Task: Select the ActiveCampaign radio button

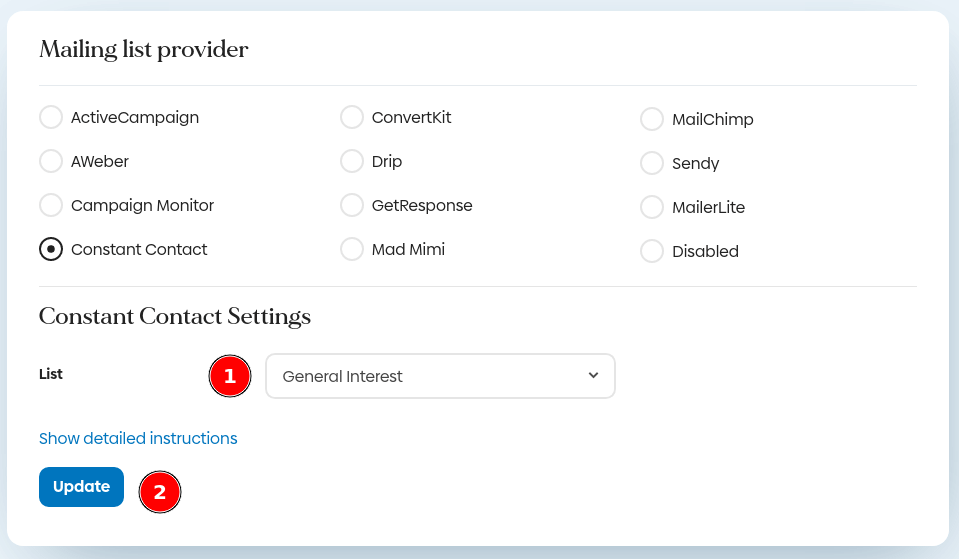Action: click(51, 118)
